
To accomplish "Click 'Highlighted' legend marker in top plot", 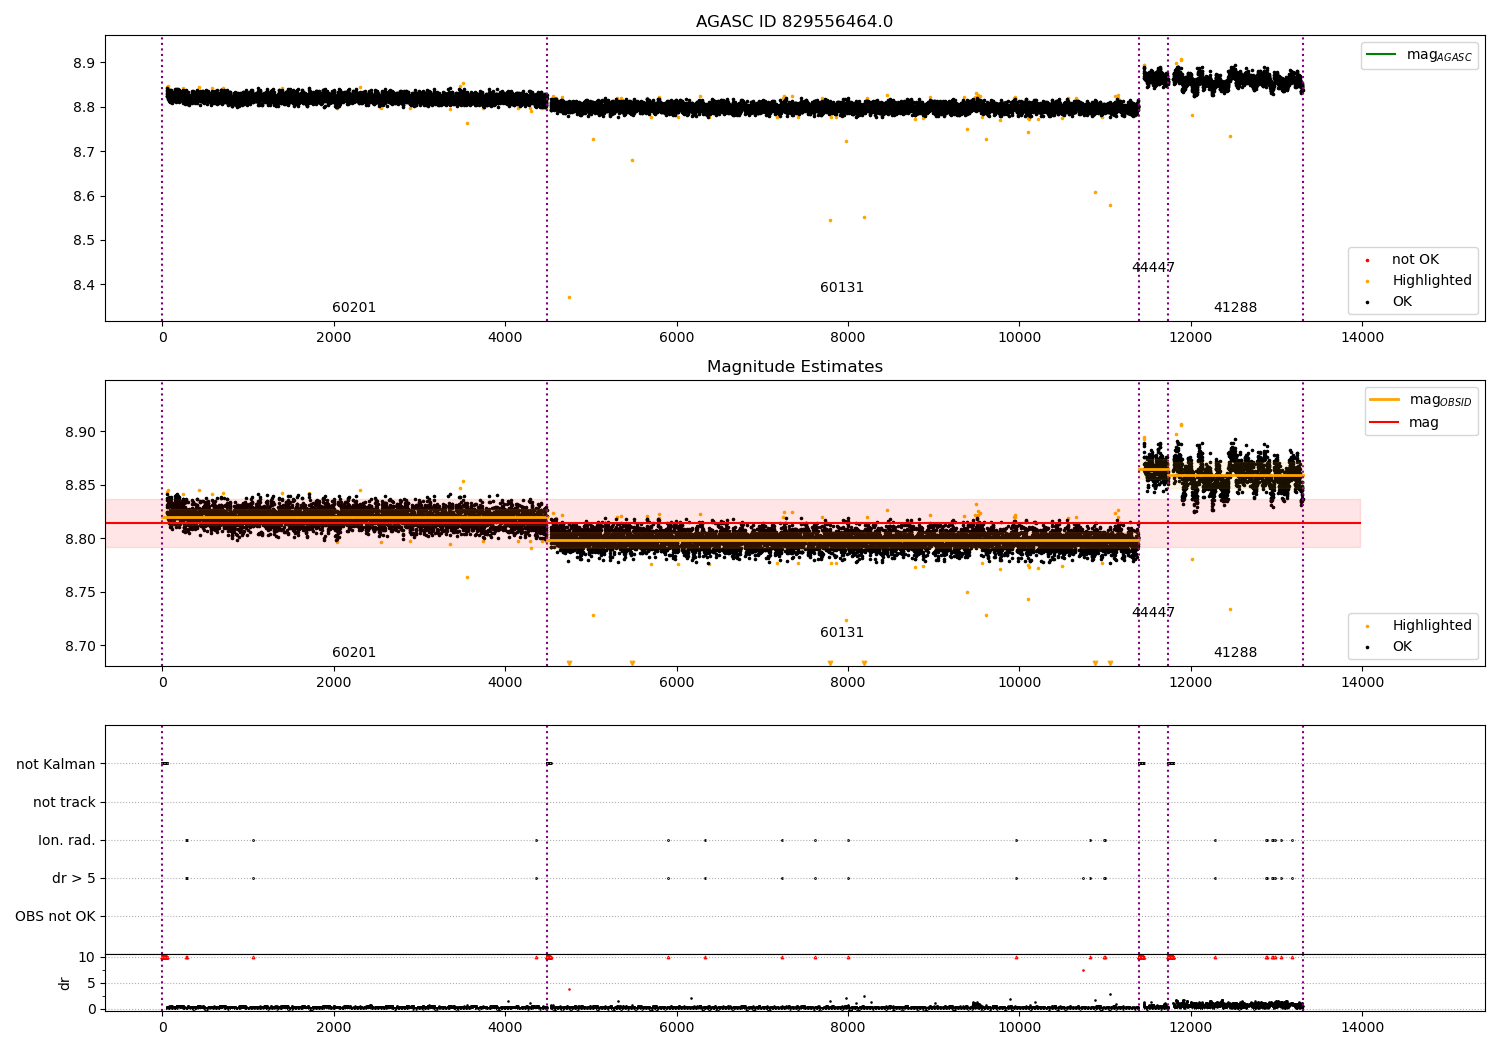I will point(1367,281).
